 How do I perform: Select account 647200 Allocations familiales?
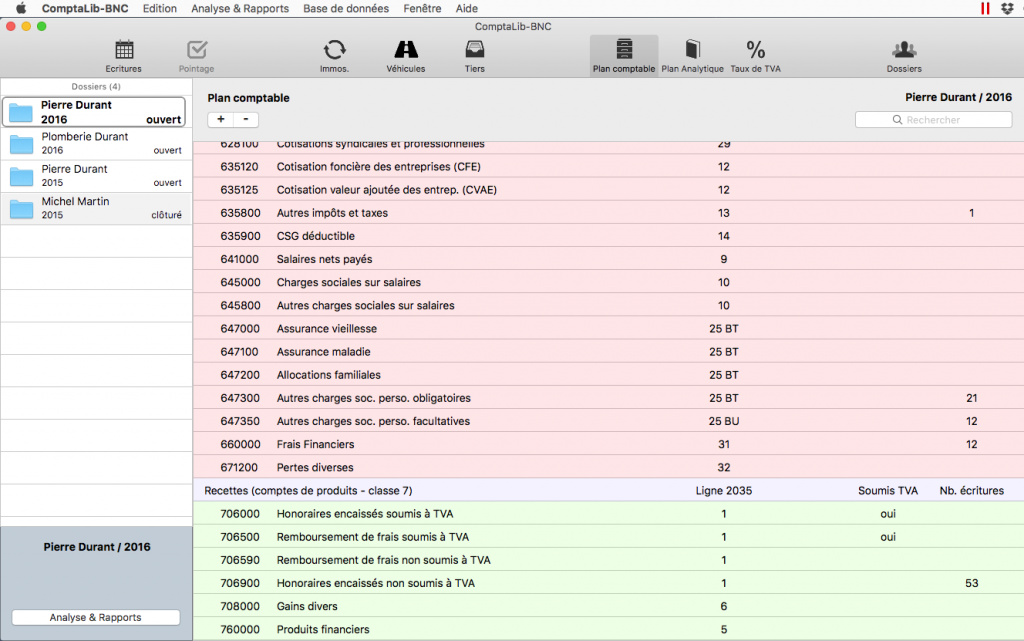click(609, 375)
